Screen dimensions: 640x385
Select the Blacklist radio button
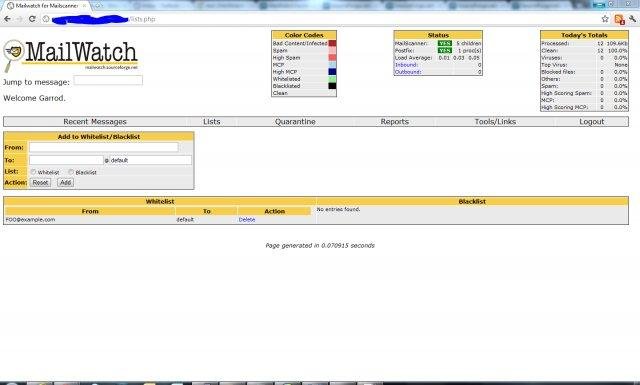pos(71,172)
